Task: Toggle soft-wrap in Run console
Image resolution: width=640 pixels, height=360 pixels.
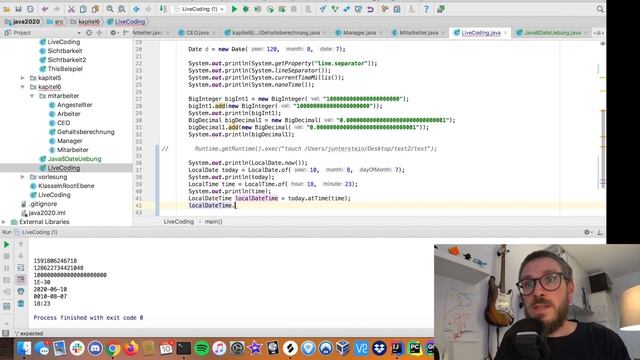Action: (21, 267)
